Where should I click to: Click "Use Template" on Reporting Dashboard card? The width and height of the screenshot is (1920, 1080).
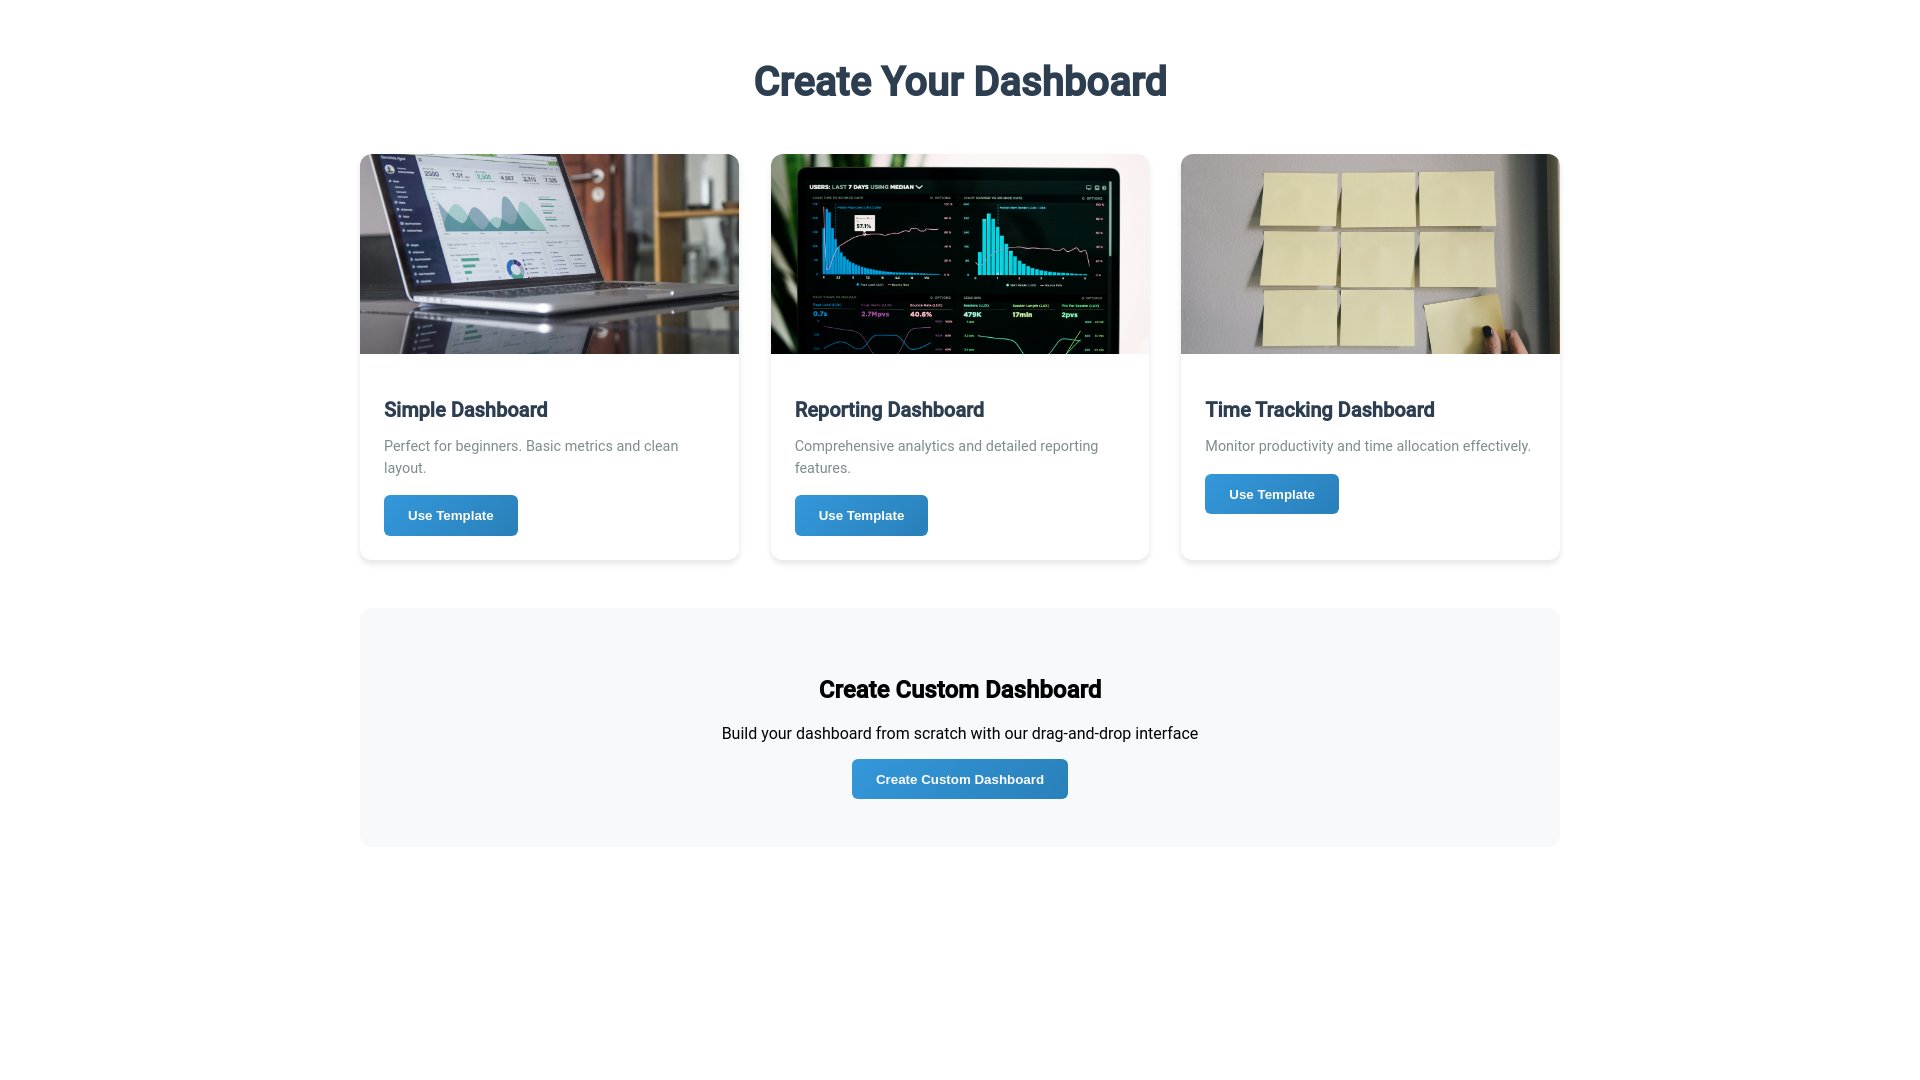861,515
